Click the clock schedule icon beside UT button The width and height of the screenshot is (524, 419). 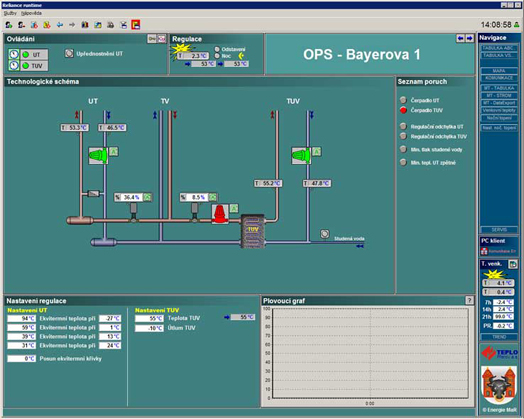pos(14,54)
